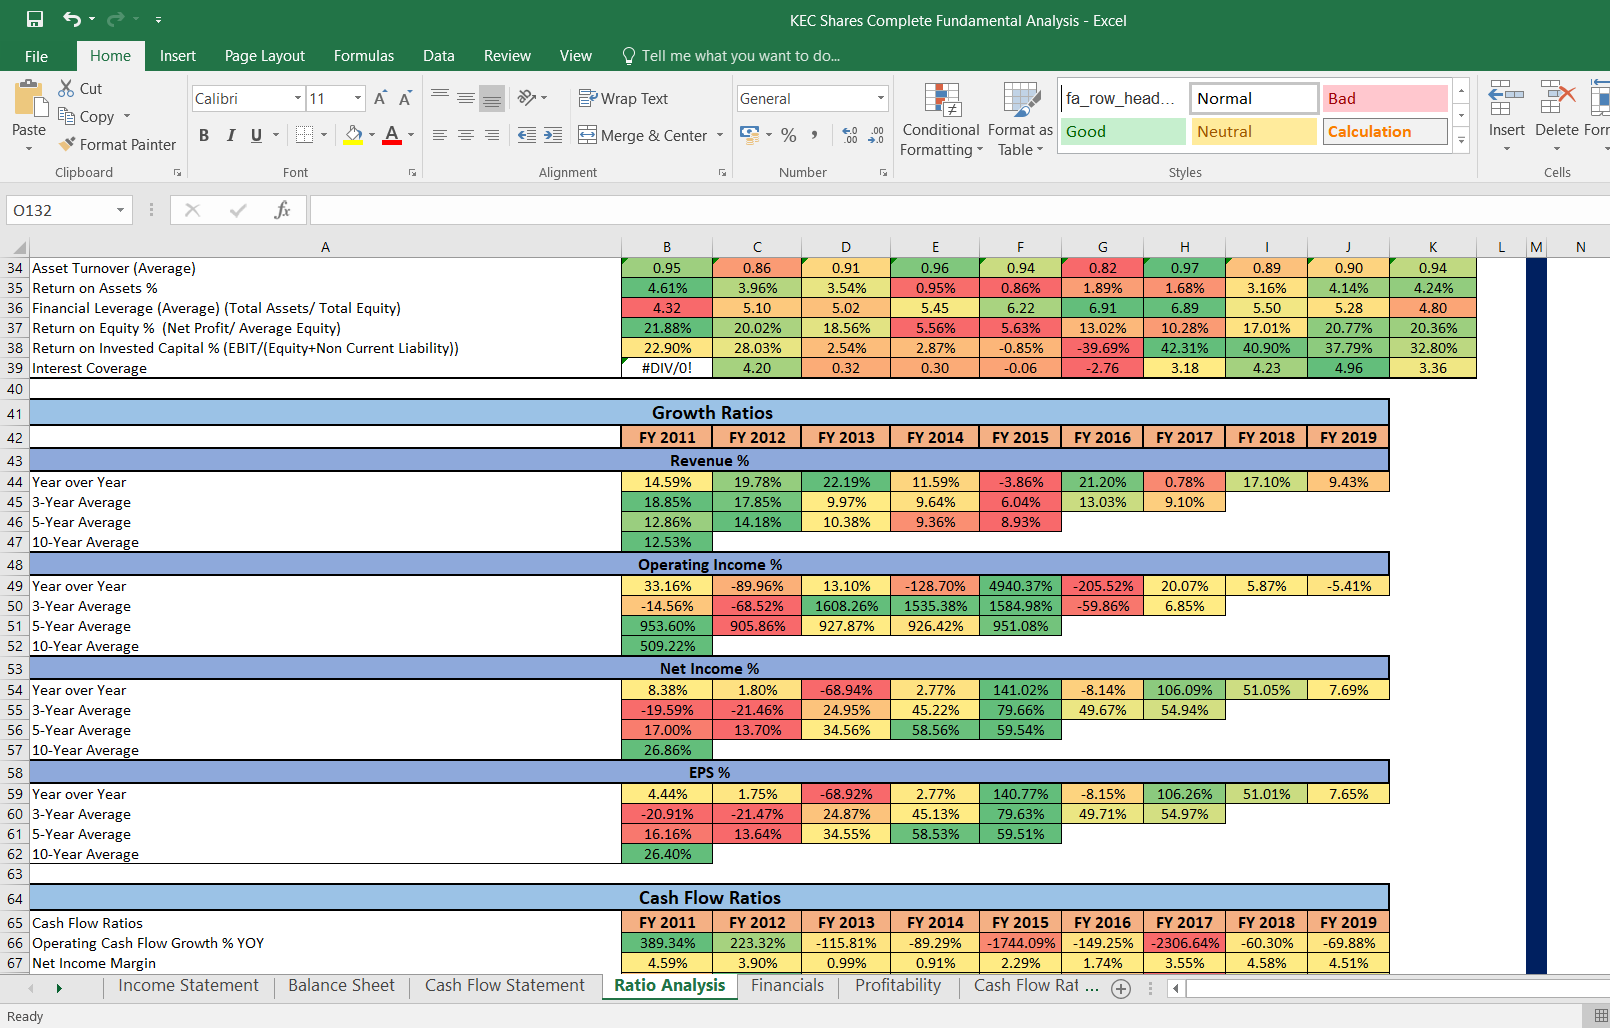This screenshot has width=1610, height=1028.
Task: Toggle Bottom Align
Action: (492, 98)
